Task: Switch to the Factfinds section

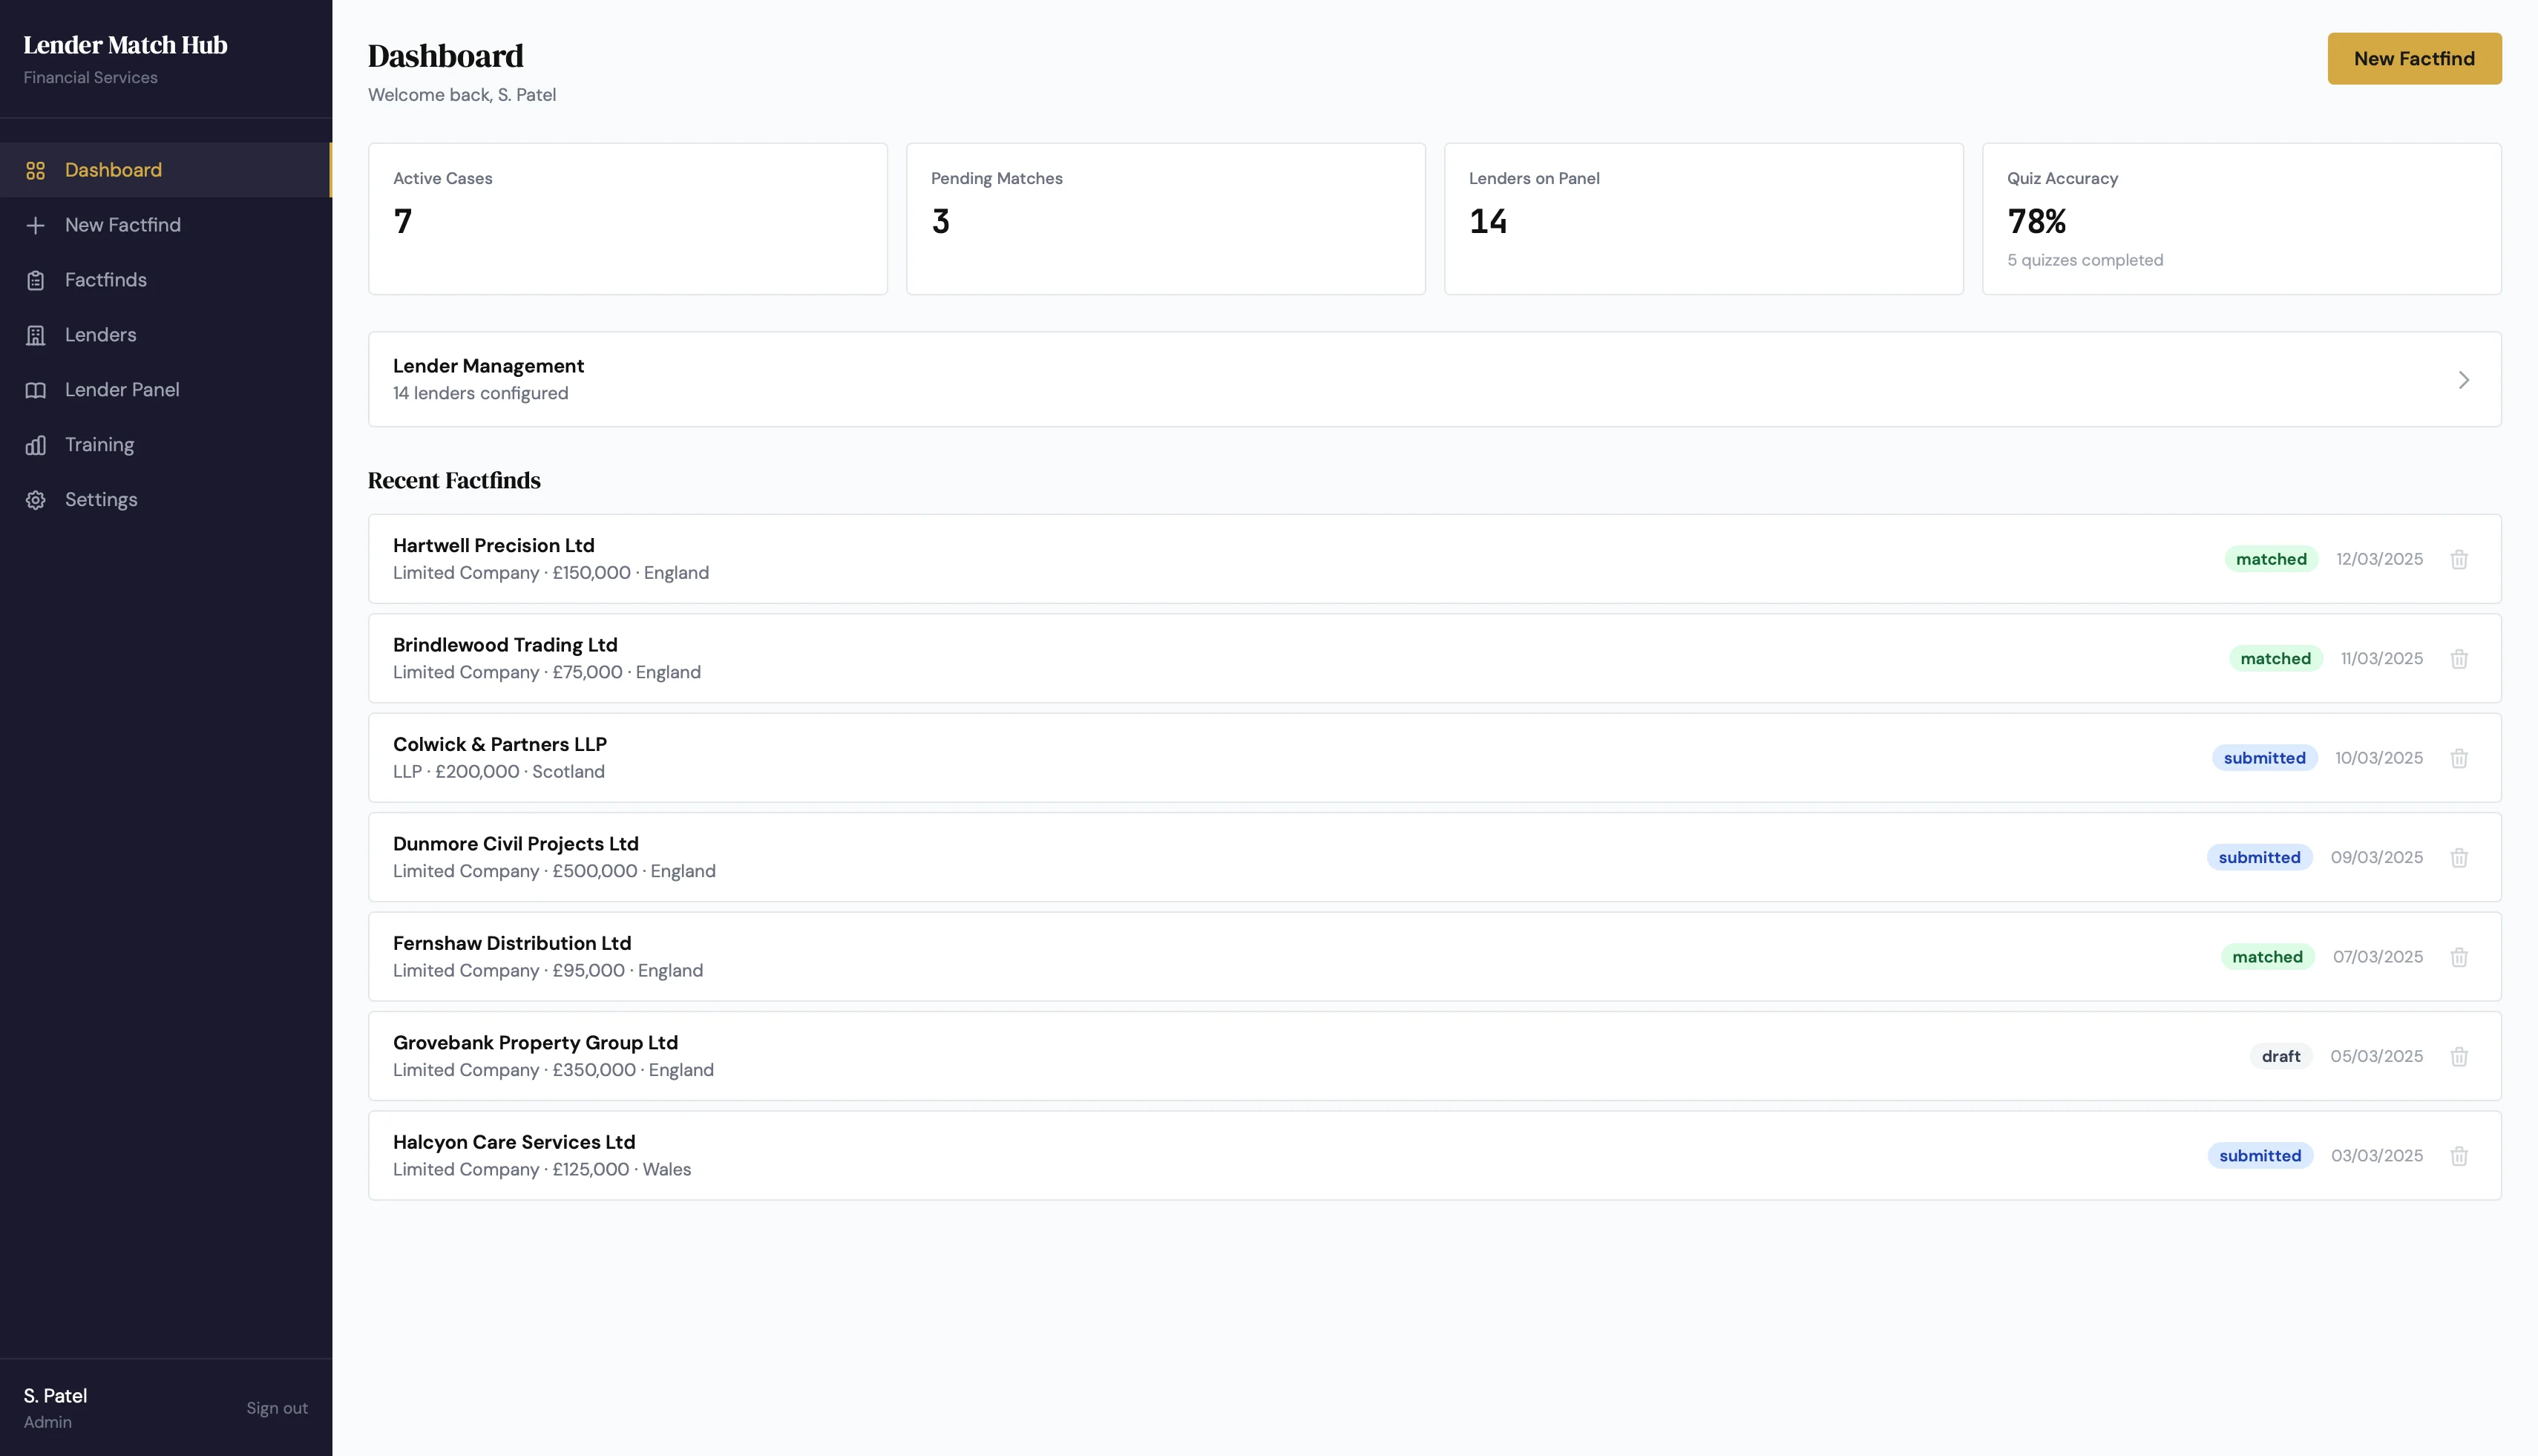Action: click(105, 280)
